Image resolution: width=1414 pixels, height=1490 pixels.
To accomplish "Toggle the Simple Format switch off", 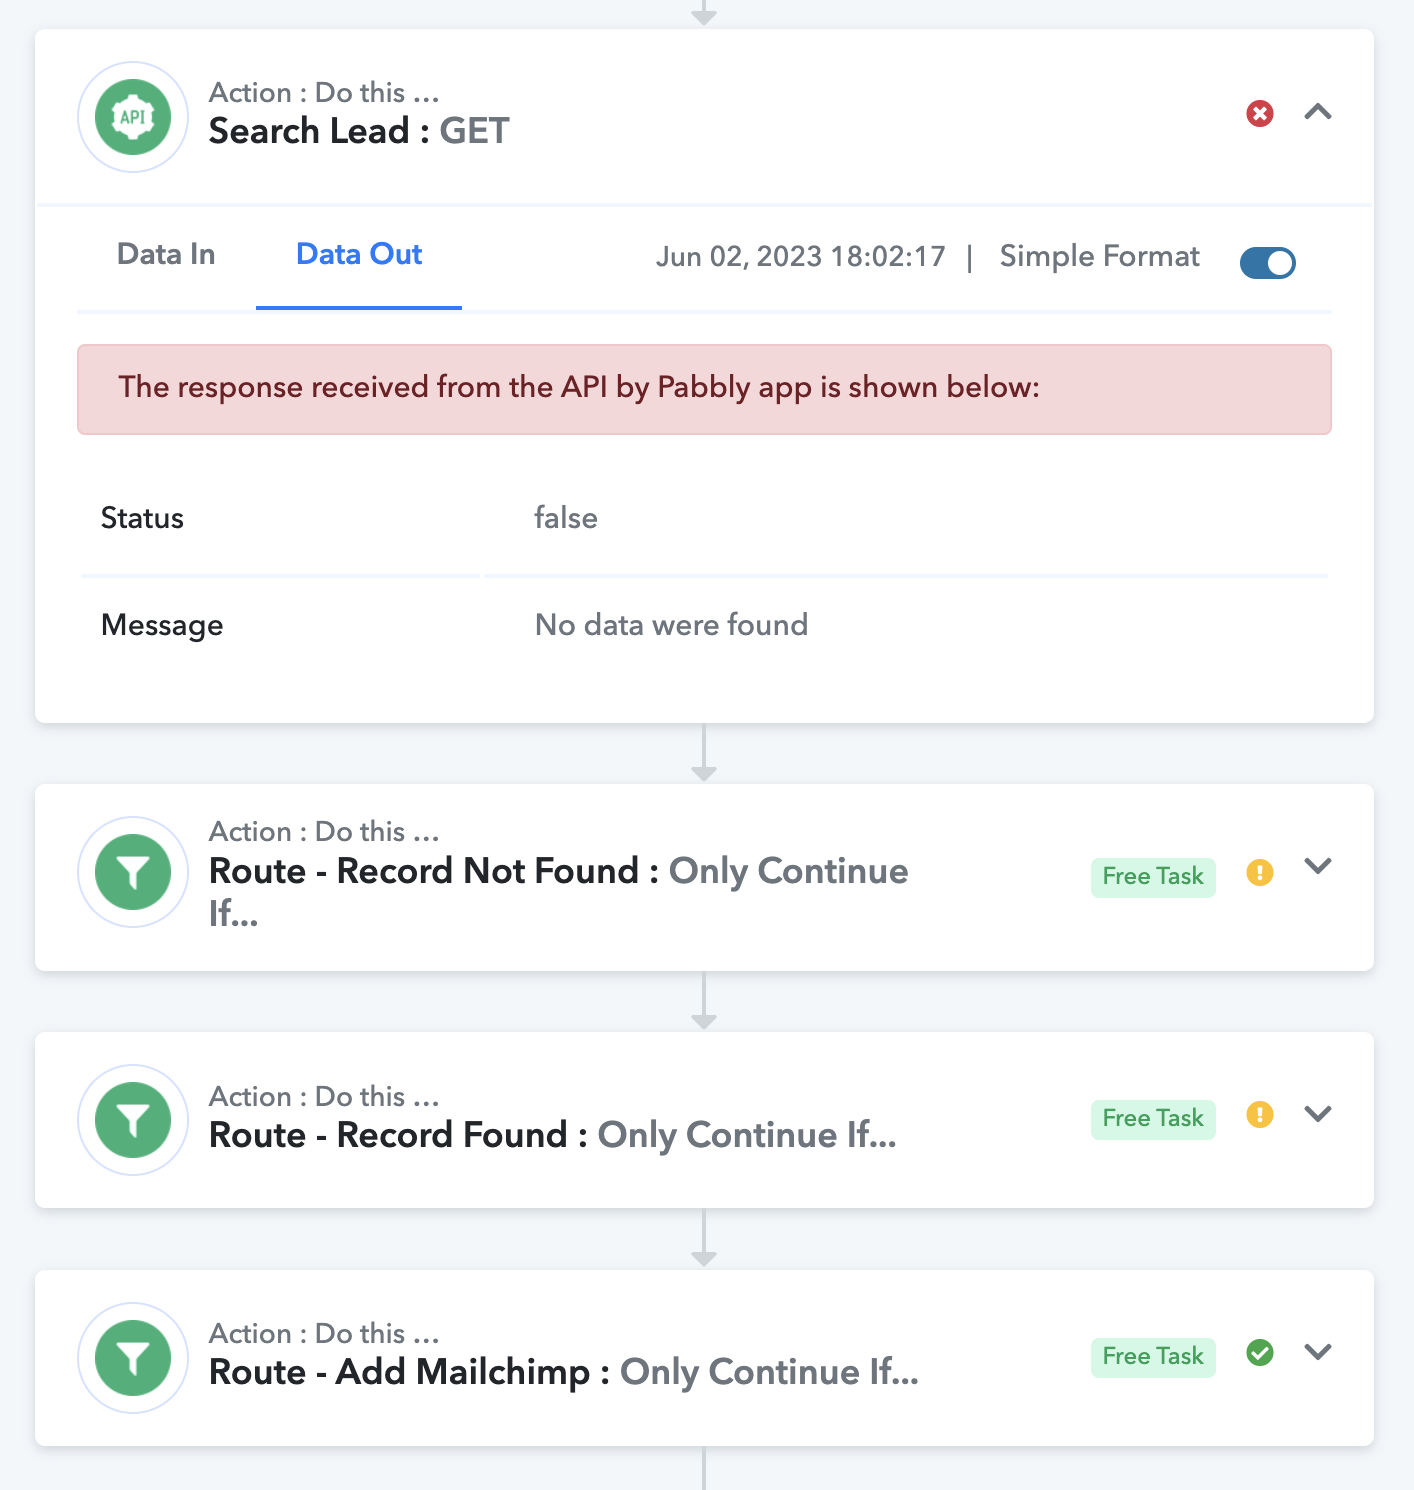I will (x=1268, y=263).
